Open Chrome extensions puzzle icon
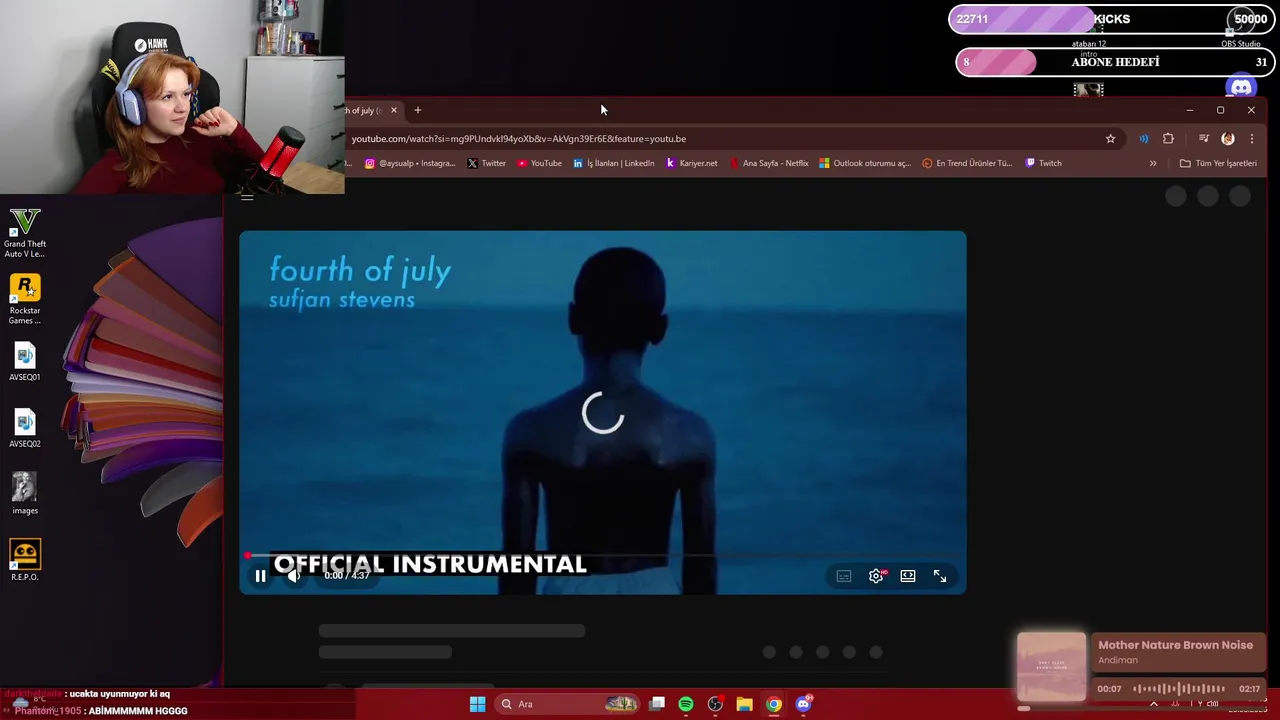This screenshot has width=1280, height=720. [1168, 139]
